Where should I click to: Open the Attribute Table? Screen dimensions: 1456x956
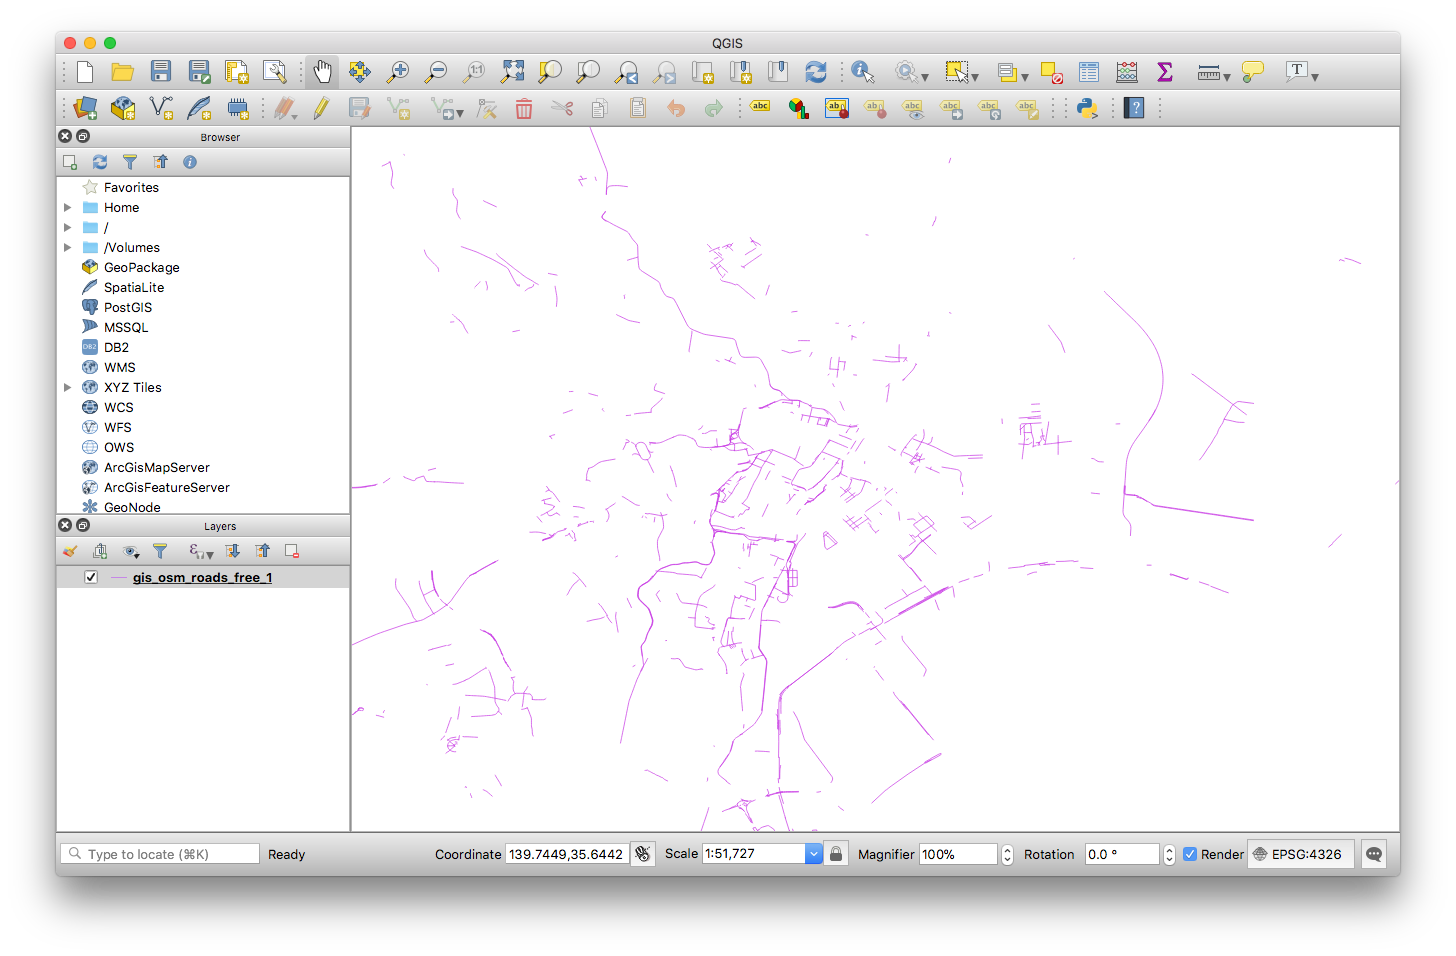[1087, 71]
